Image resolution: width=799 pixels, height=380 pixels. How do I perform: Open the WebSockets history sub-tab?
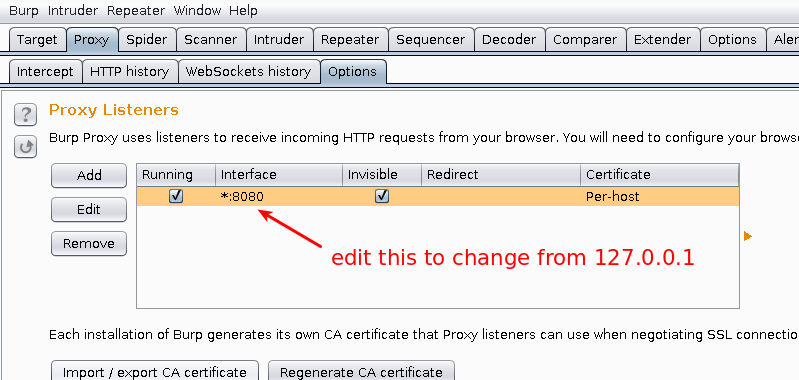[x=248, y=72]
